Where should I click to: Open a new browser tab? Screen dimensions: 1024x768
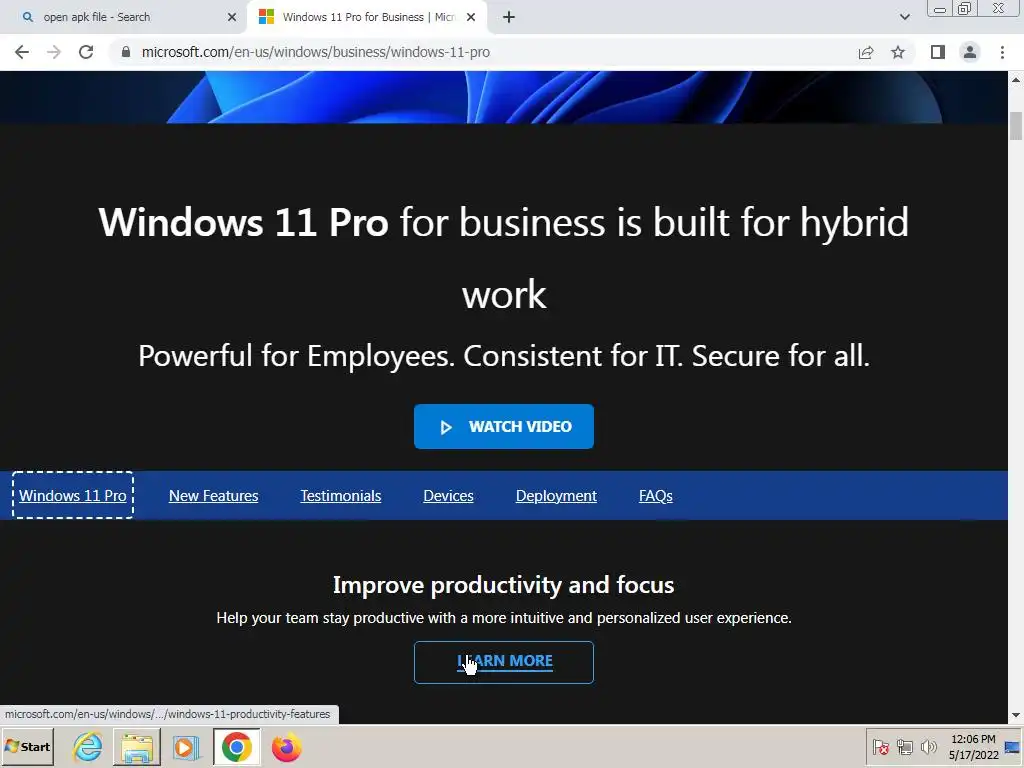click(x=509, y=18)
